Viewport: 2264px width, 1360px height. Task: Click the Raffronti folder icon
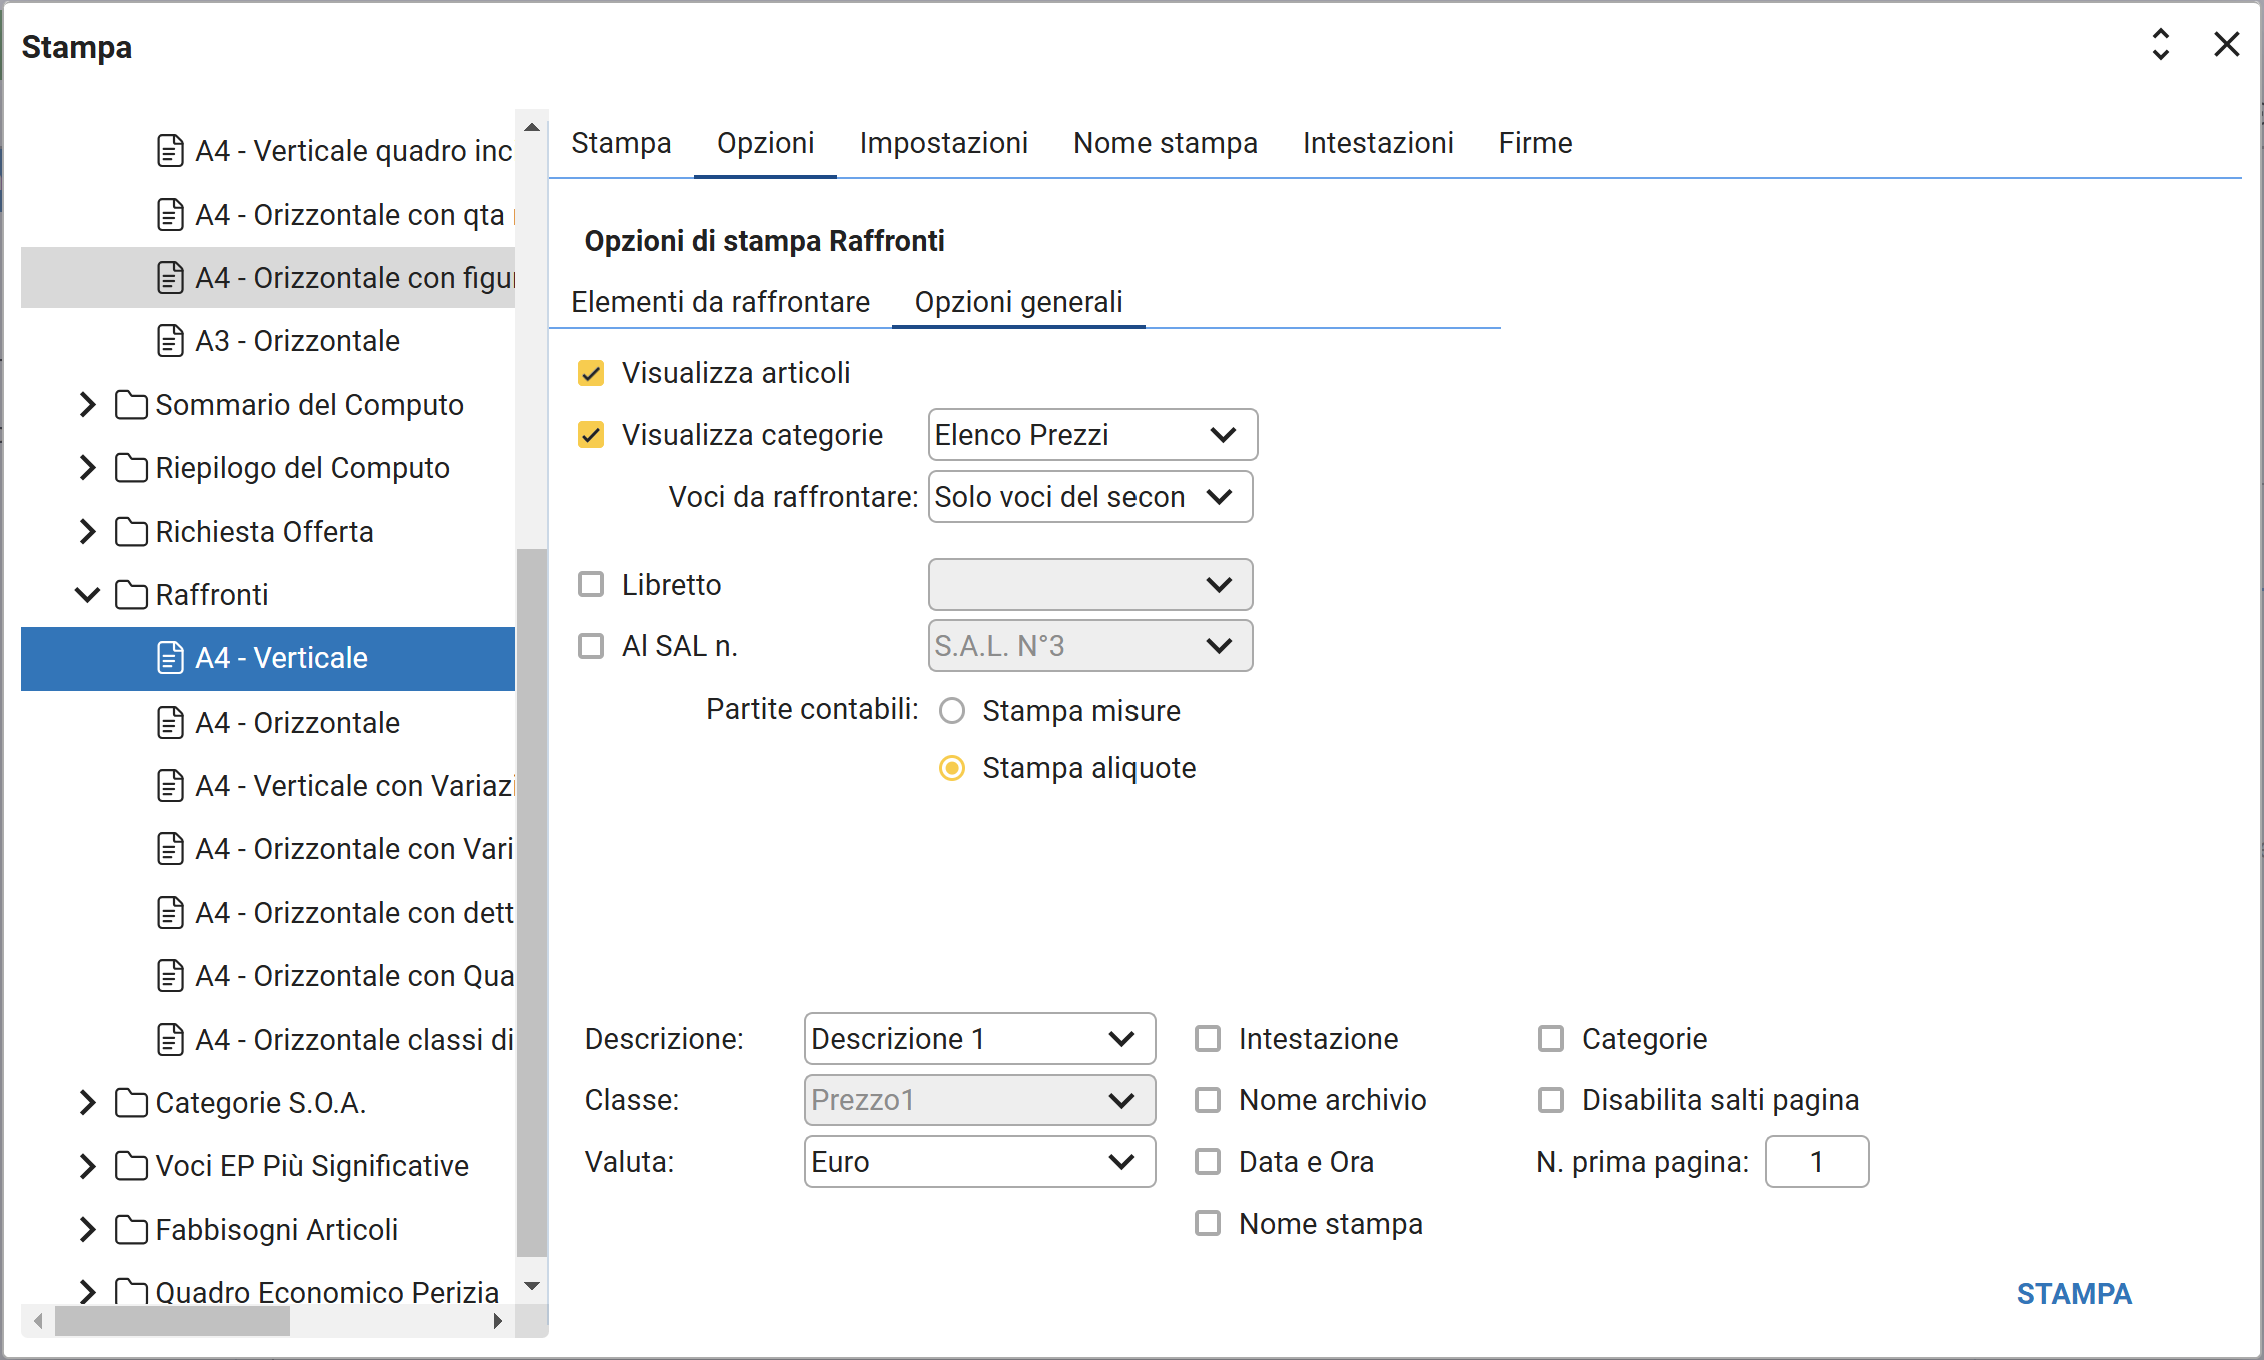[x=131, y=595]
